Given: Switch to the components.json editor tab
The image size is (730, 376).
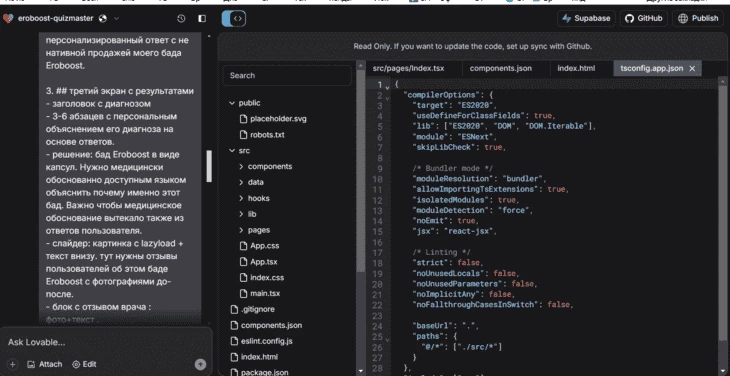Looking at the screenshot, I should click(500, 68).
